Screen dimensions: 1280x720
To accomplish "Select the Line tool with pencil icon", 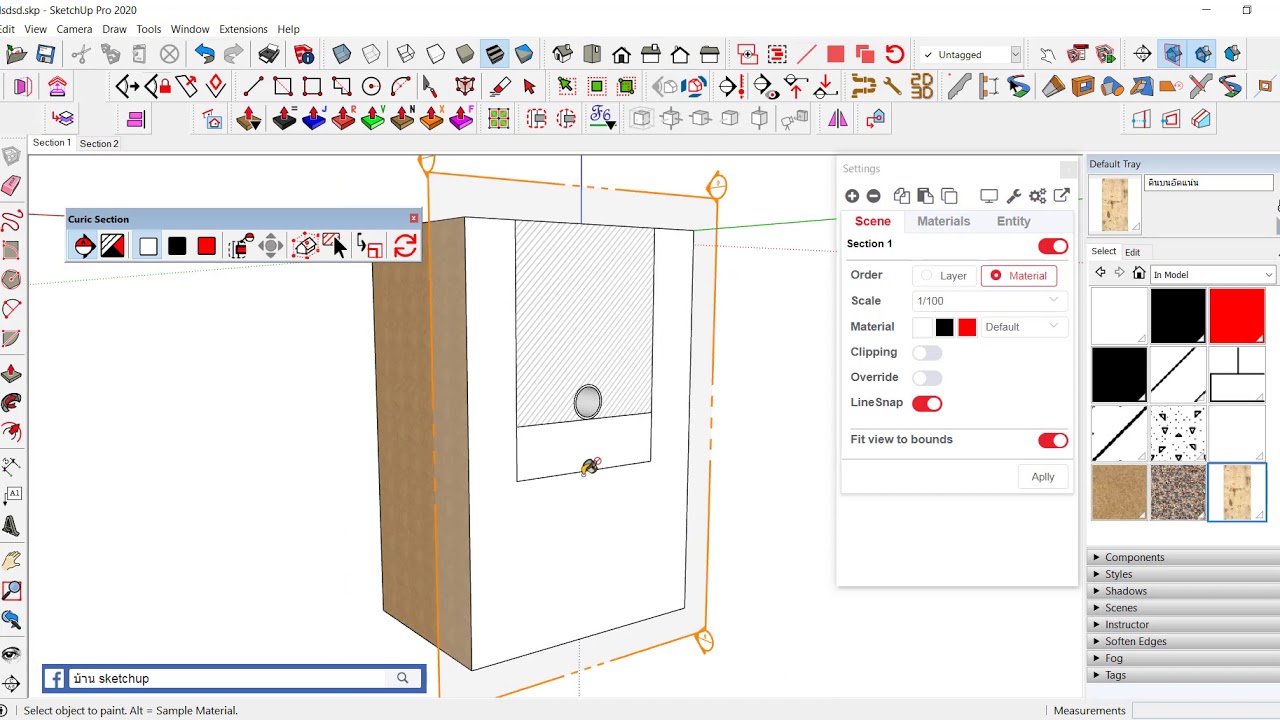I will pyautogui.click(x=253, y=87).
